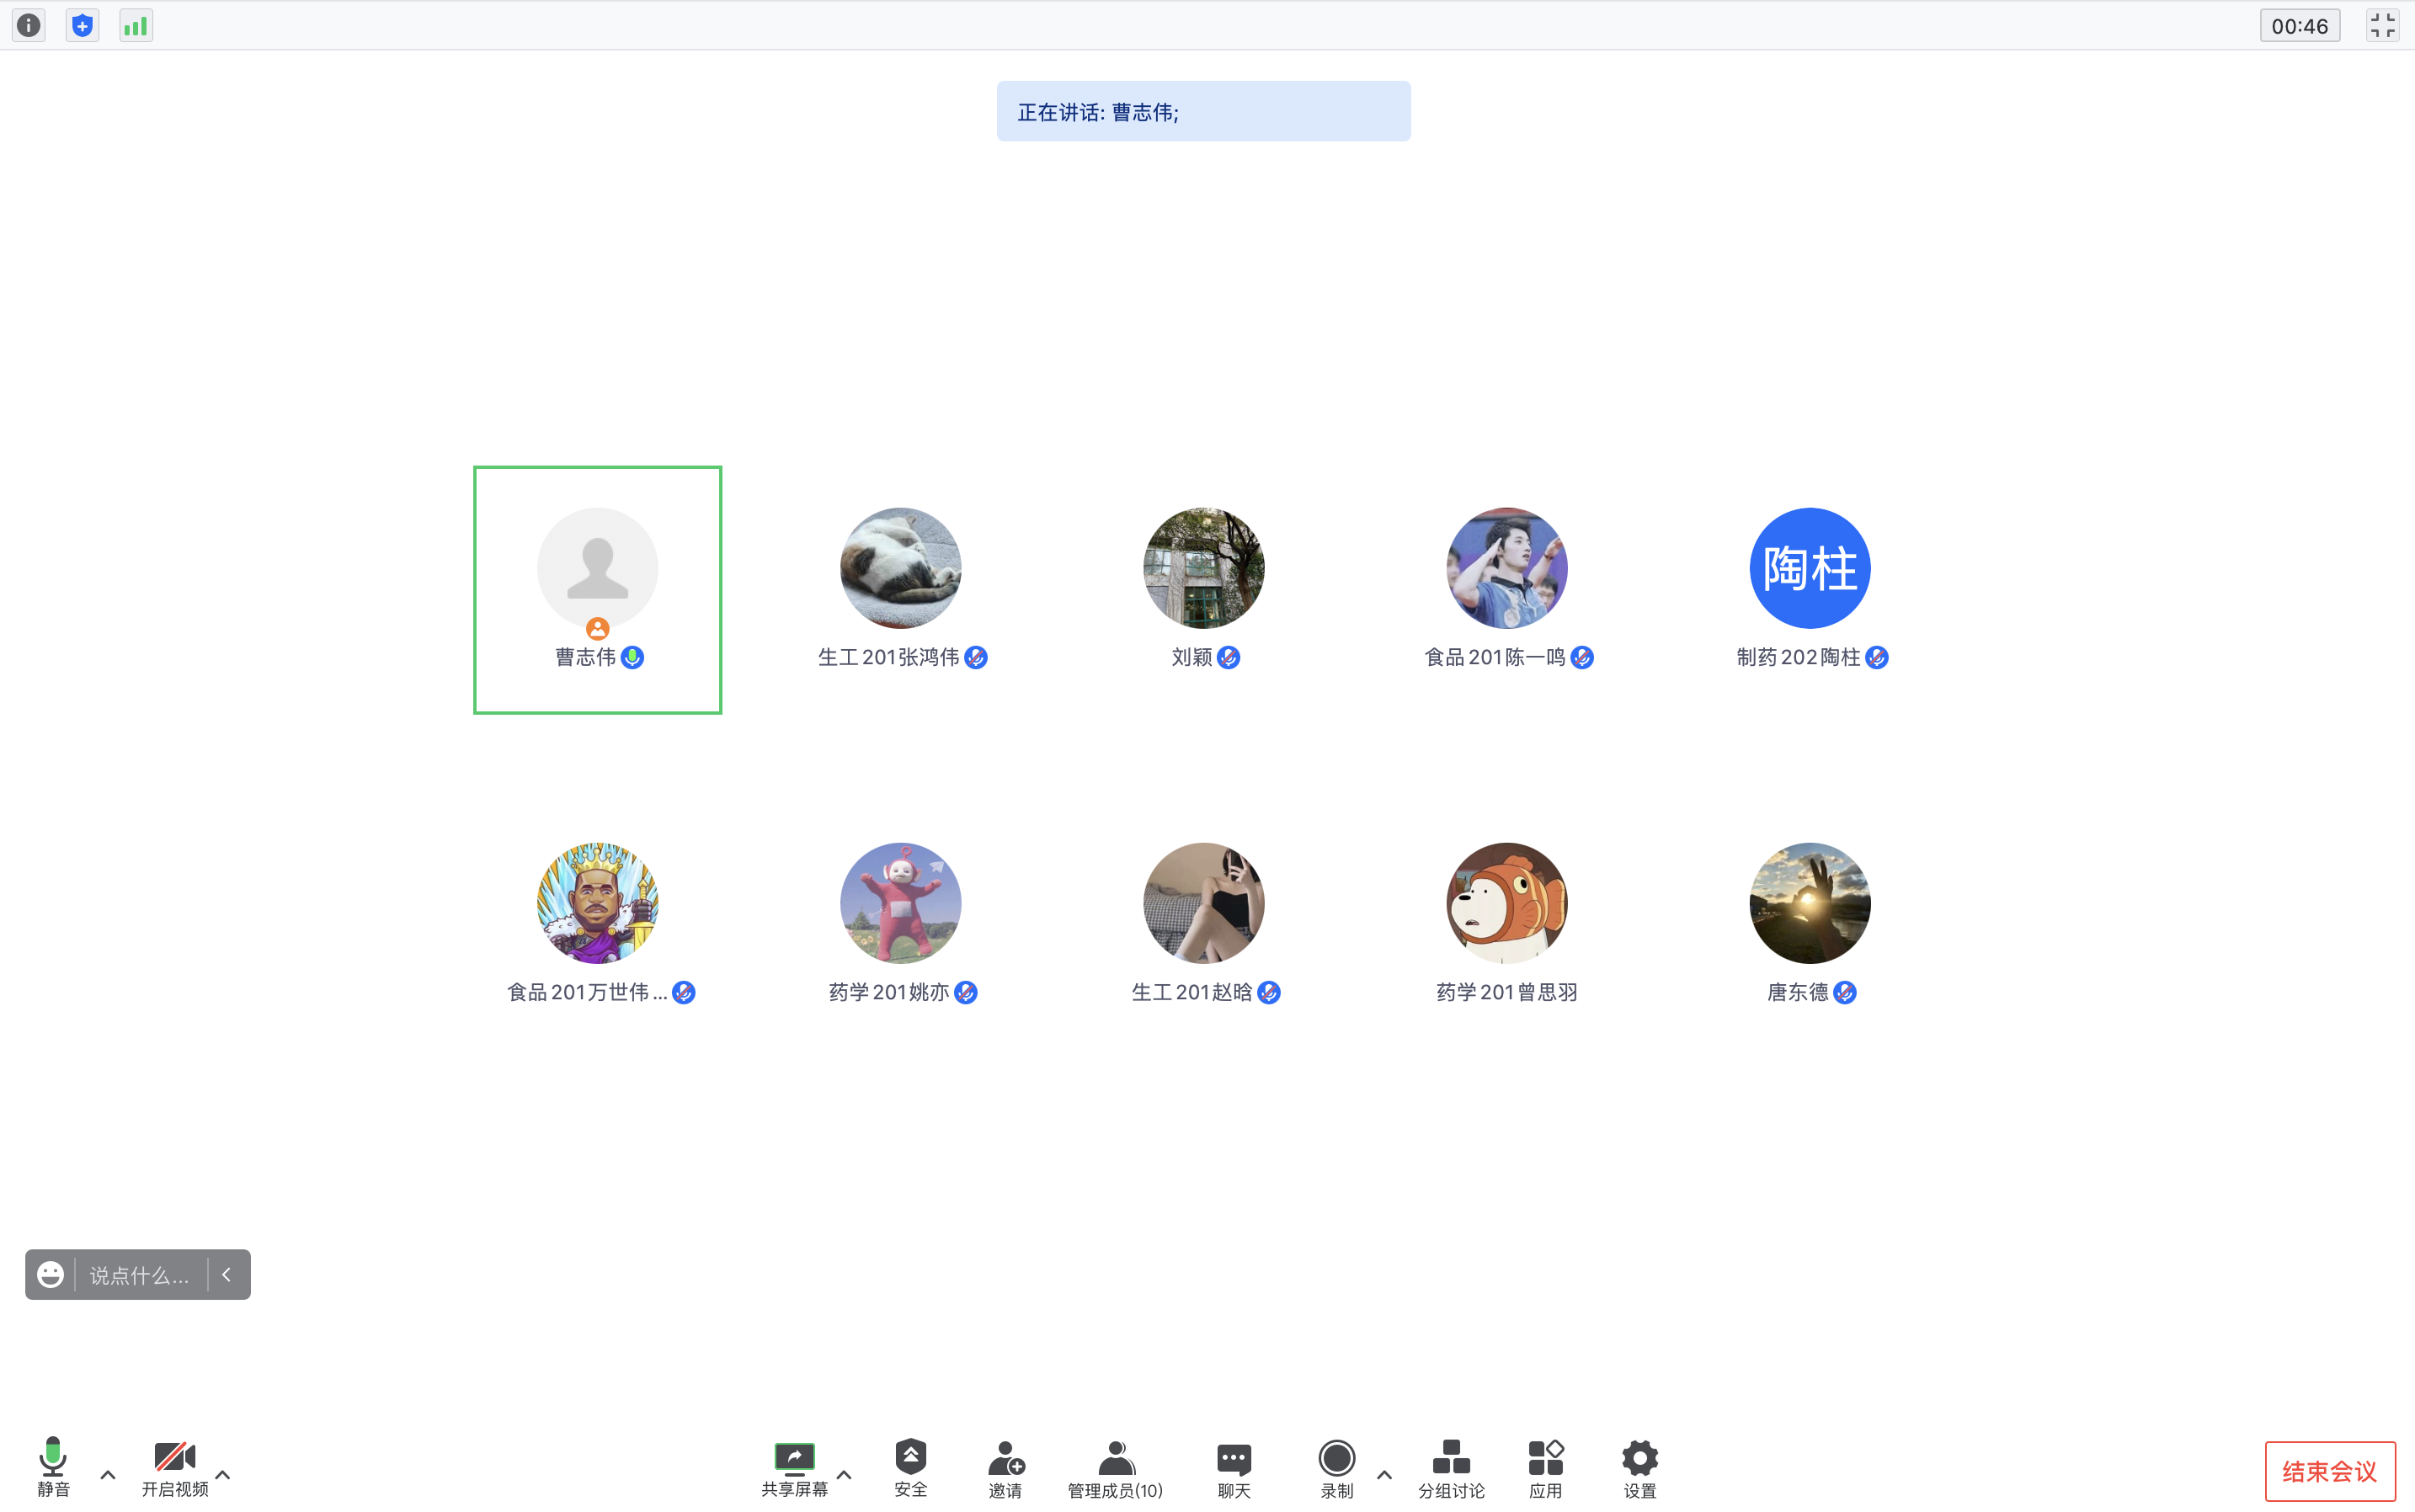Expand recording options arrow beside 录制
Screen dimensions: 2415x1512
(1385, 1474)
